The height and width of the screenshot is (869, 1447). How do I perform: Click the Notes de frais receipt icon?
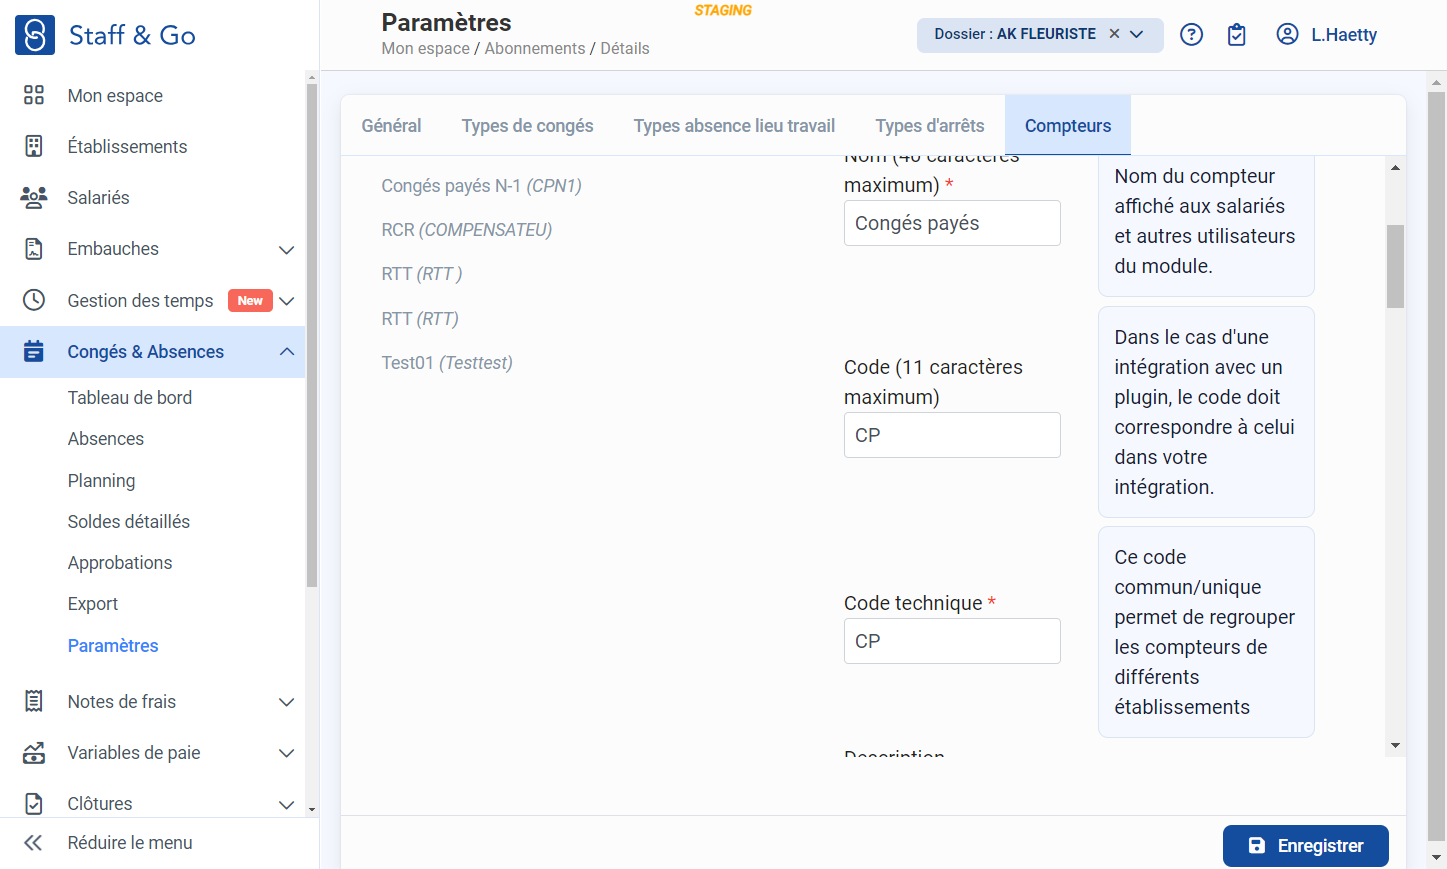tap(34, 701)
